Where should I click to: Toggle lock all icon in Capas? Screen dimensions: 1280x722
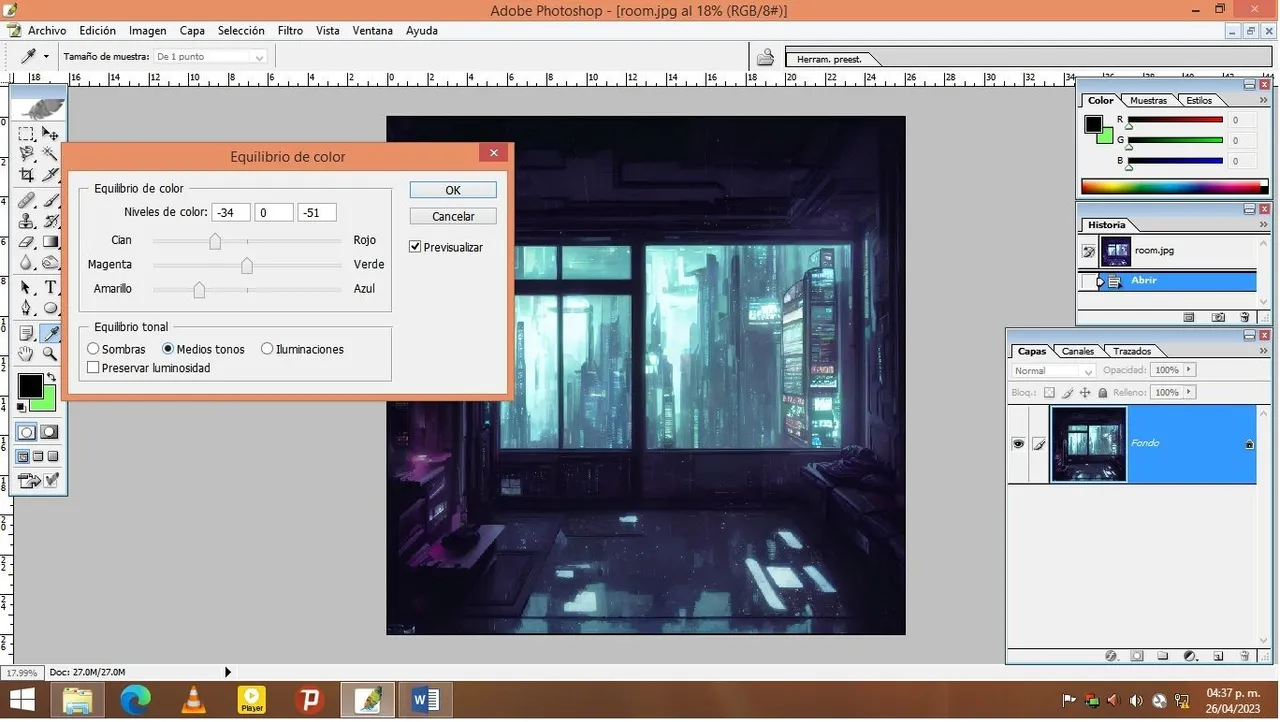(x=1102, y=393)
